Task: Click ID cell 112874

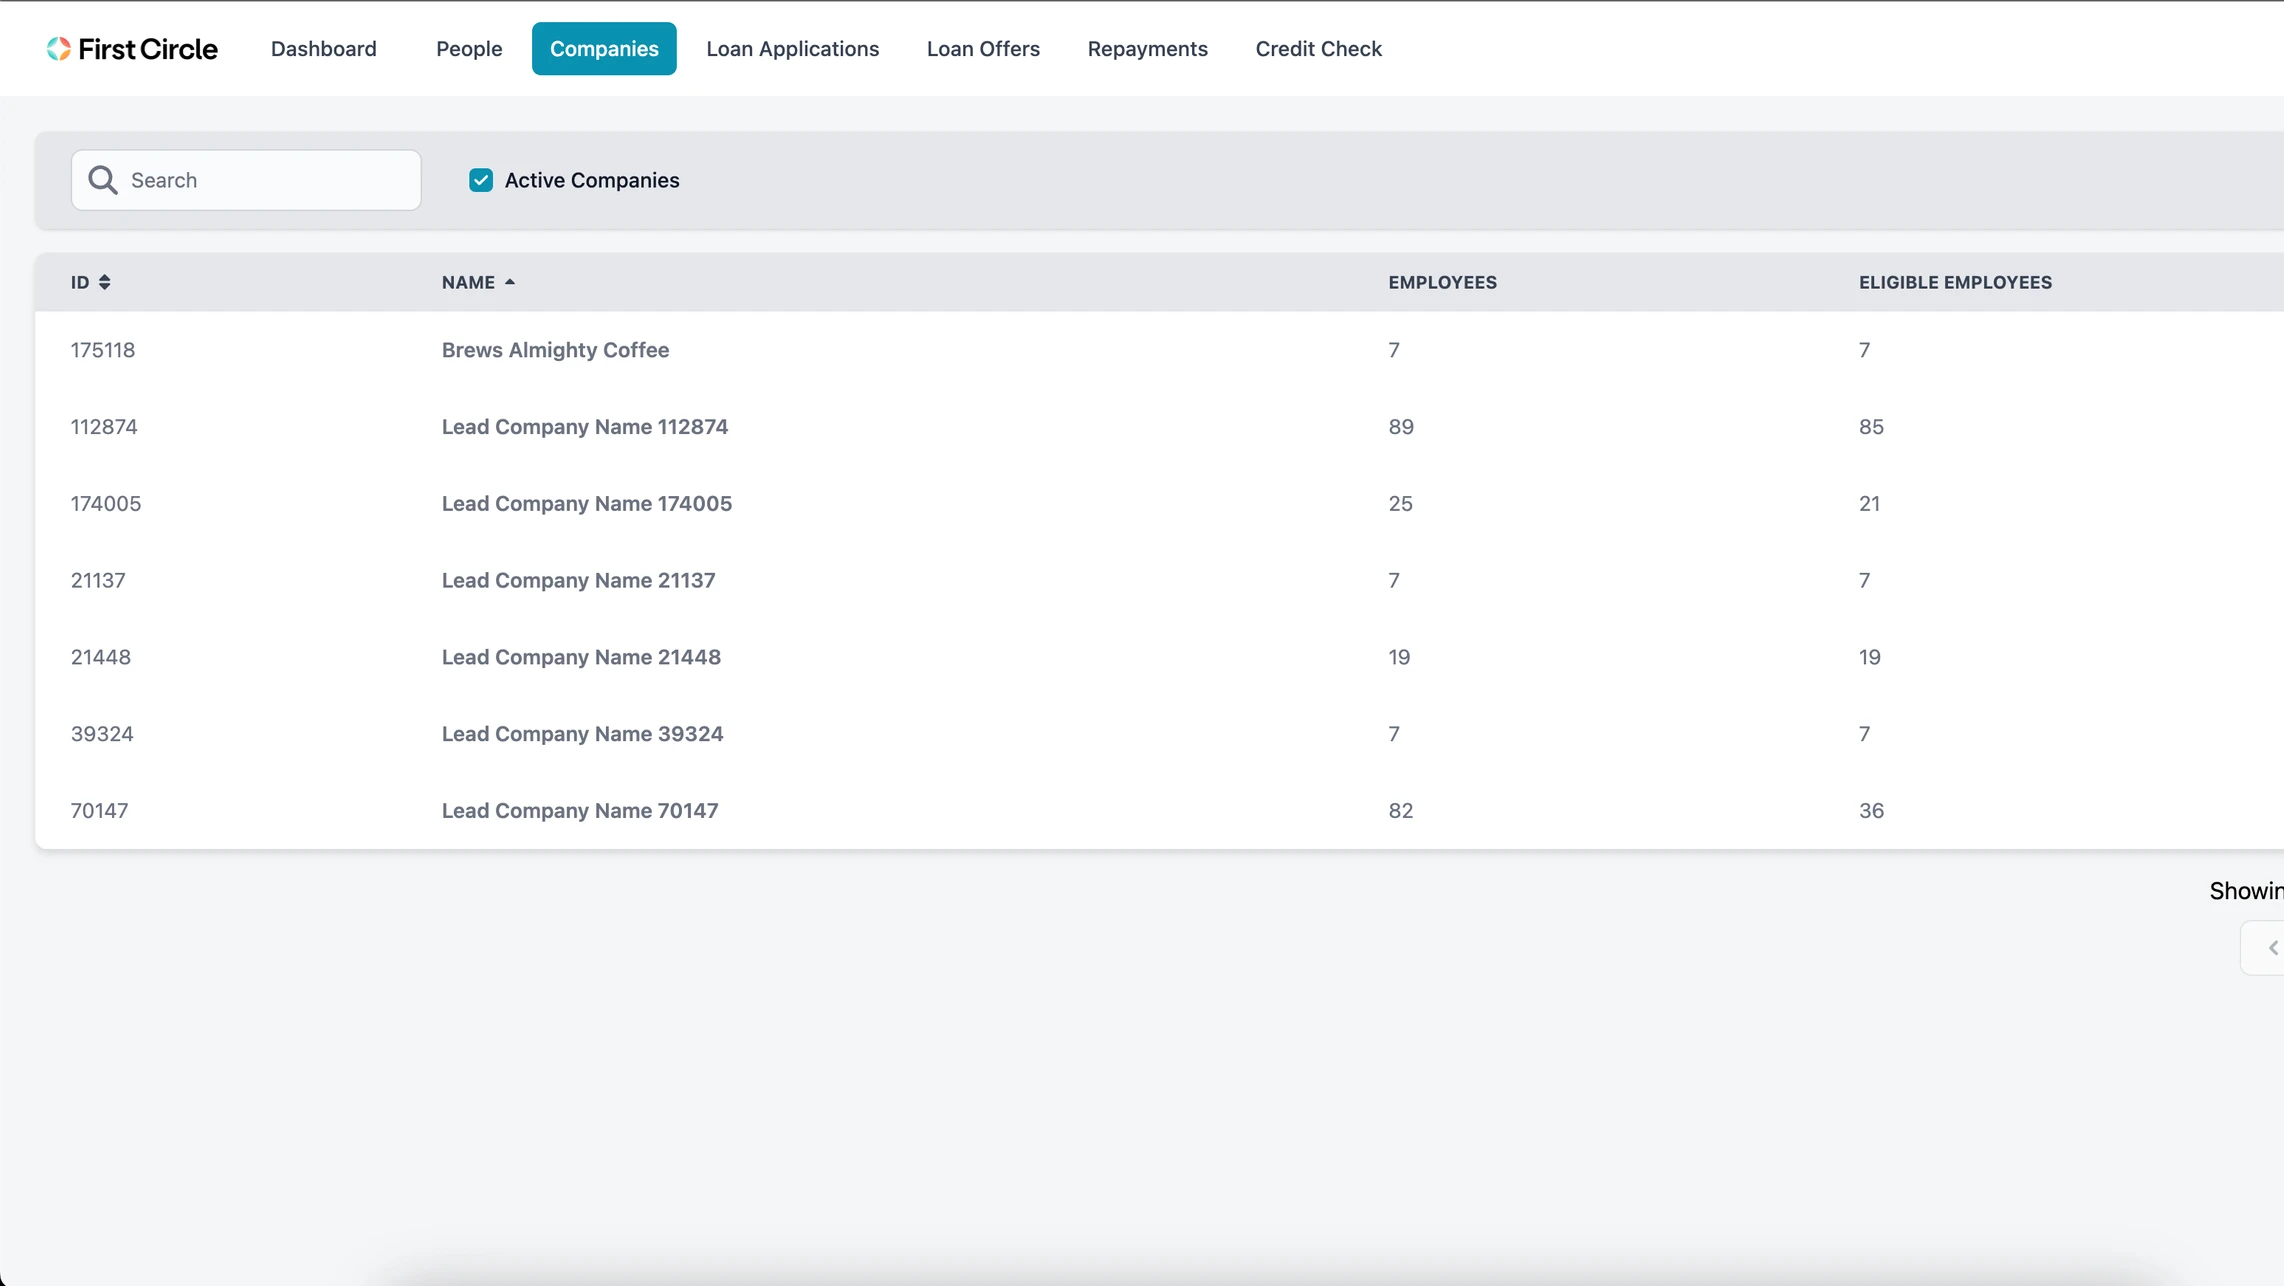Action: click(104, 427)
